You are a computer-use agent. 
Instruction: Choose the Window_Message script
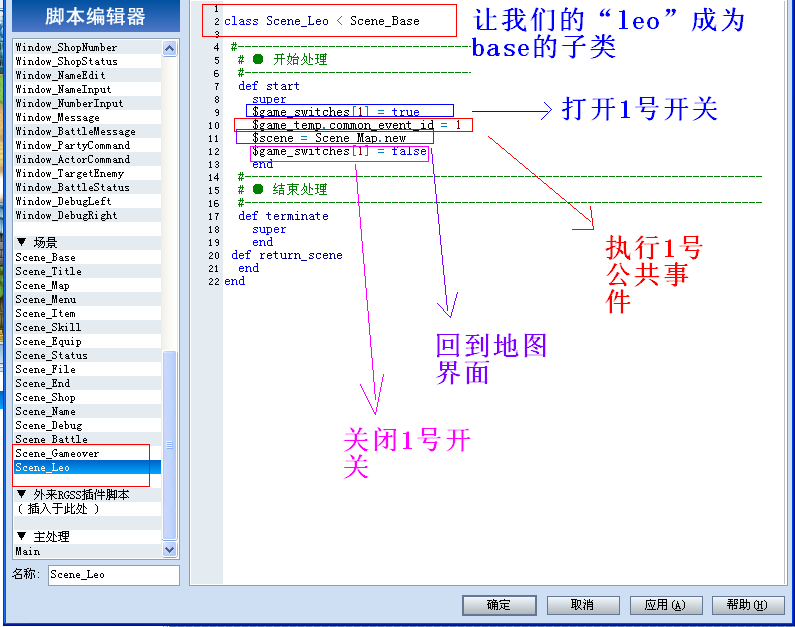click(x=87, y=118)
